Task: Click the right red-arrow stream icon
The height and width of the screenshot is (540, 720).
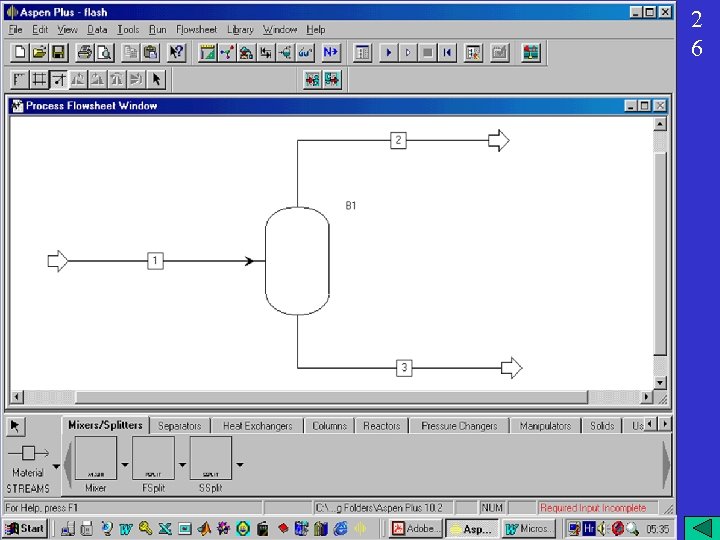Action: tap(332, 79)
